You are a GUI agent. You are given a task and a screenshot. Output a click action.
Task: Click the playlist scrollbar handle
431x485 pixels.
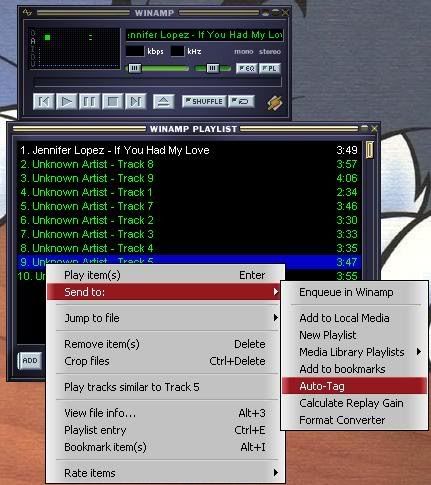(369, 150)
